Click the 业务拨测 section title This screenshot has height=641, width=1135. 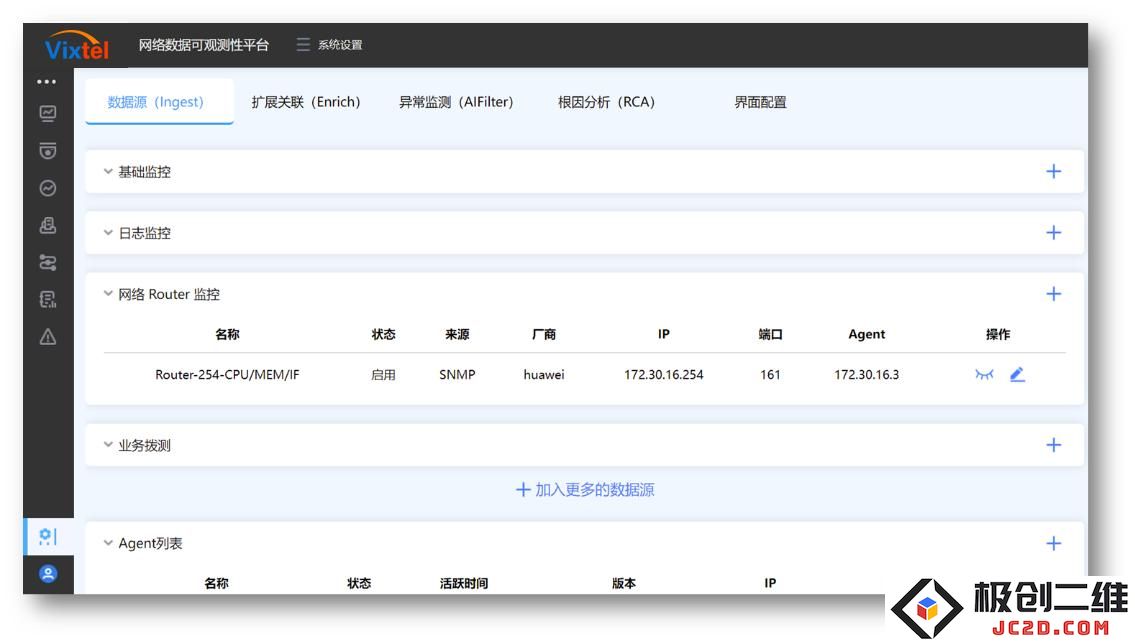145,445
